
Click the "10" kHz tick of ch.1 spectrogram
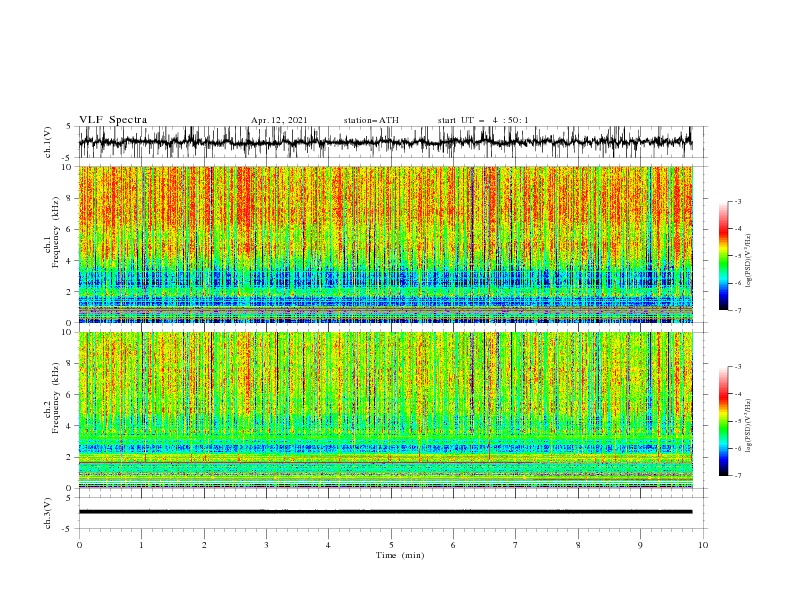(67, 167)
